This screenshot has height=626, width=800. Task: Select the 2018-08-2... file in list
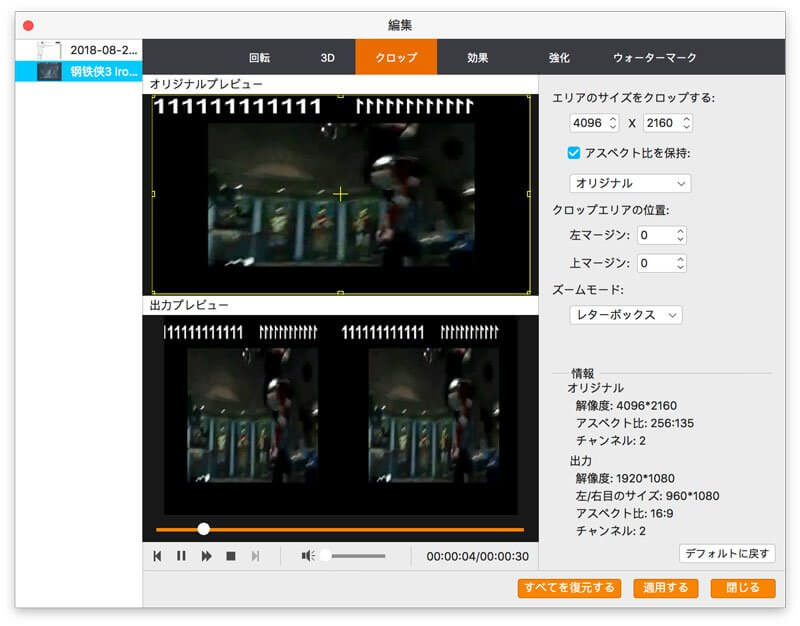coord(79,50)
